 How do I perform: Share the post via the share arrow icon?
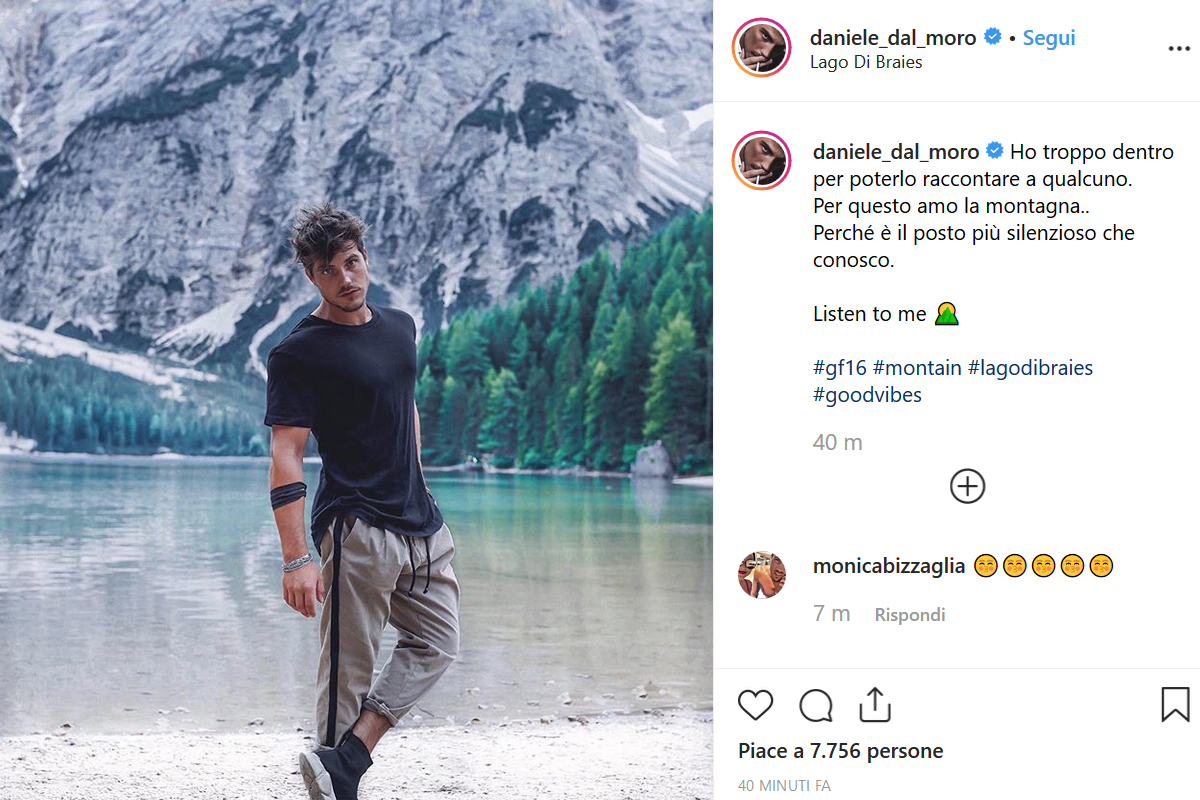coord(875,705)
